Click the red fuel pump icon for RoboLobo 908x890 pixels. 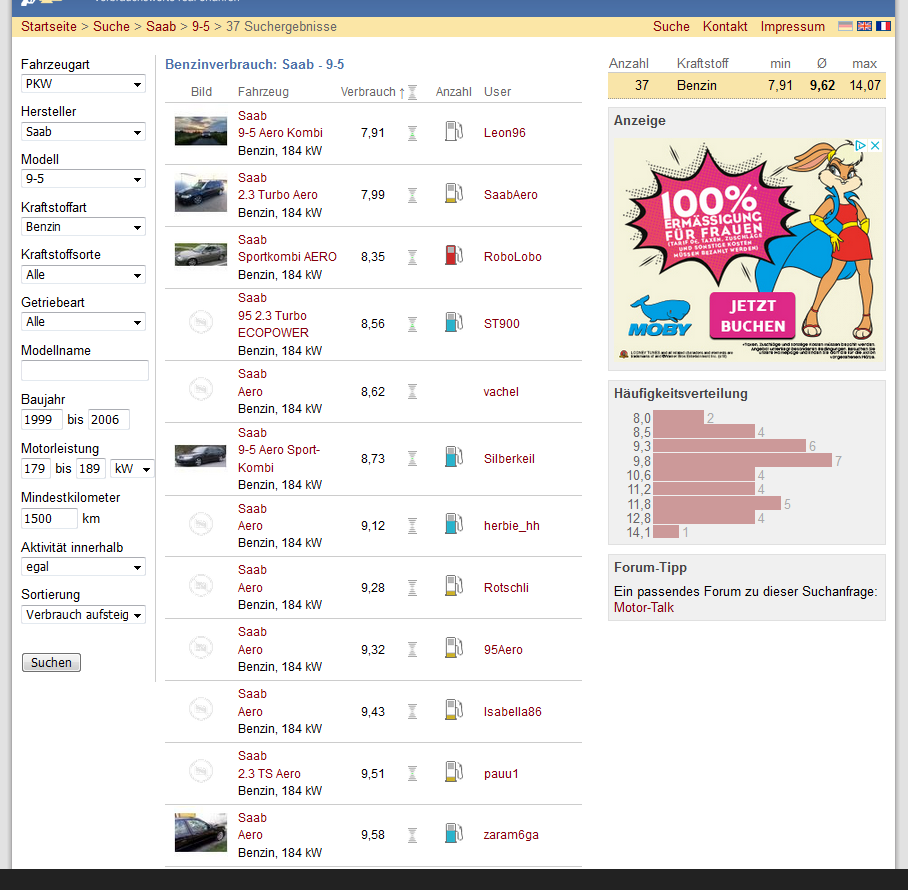click(x=454, y=255)
